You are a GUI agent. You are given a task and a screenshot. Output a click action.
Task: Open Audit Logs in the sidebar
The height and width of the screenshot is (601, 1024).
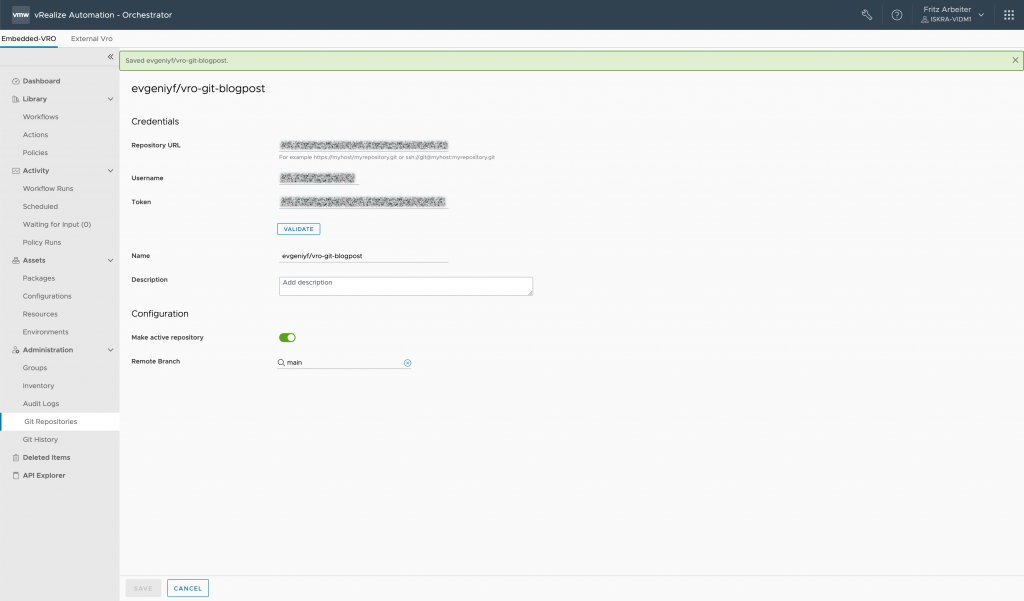[x=40, y=404]
